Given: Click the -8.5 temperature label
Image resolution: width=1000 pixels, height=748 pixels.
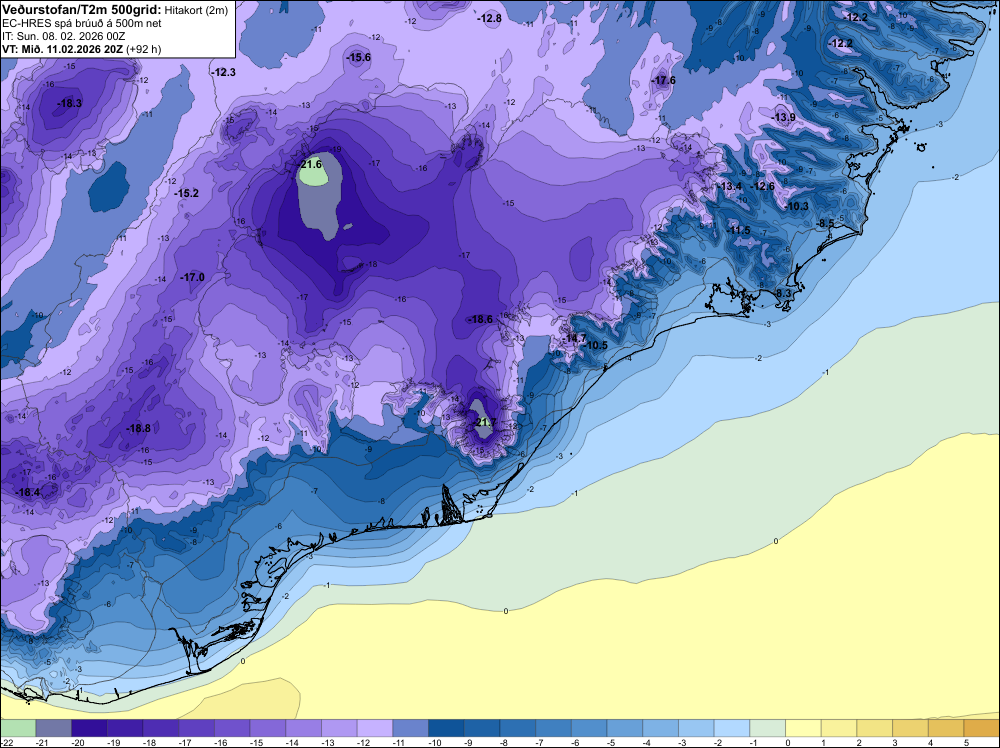Looking at the screenshot, I should pos(826,223).
